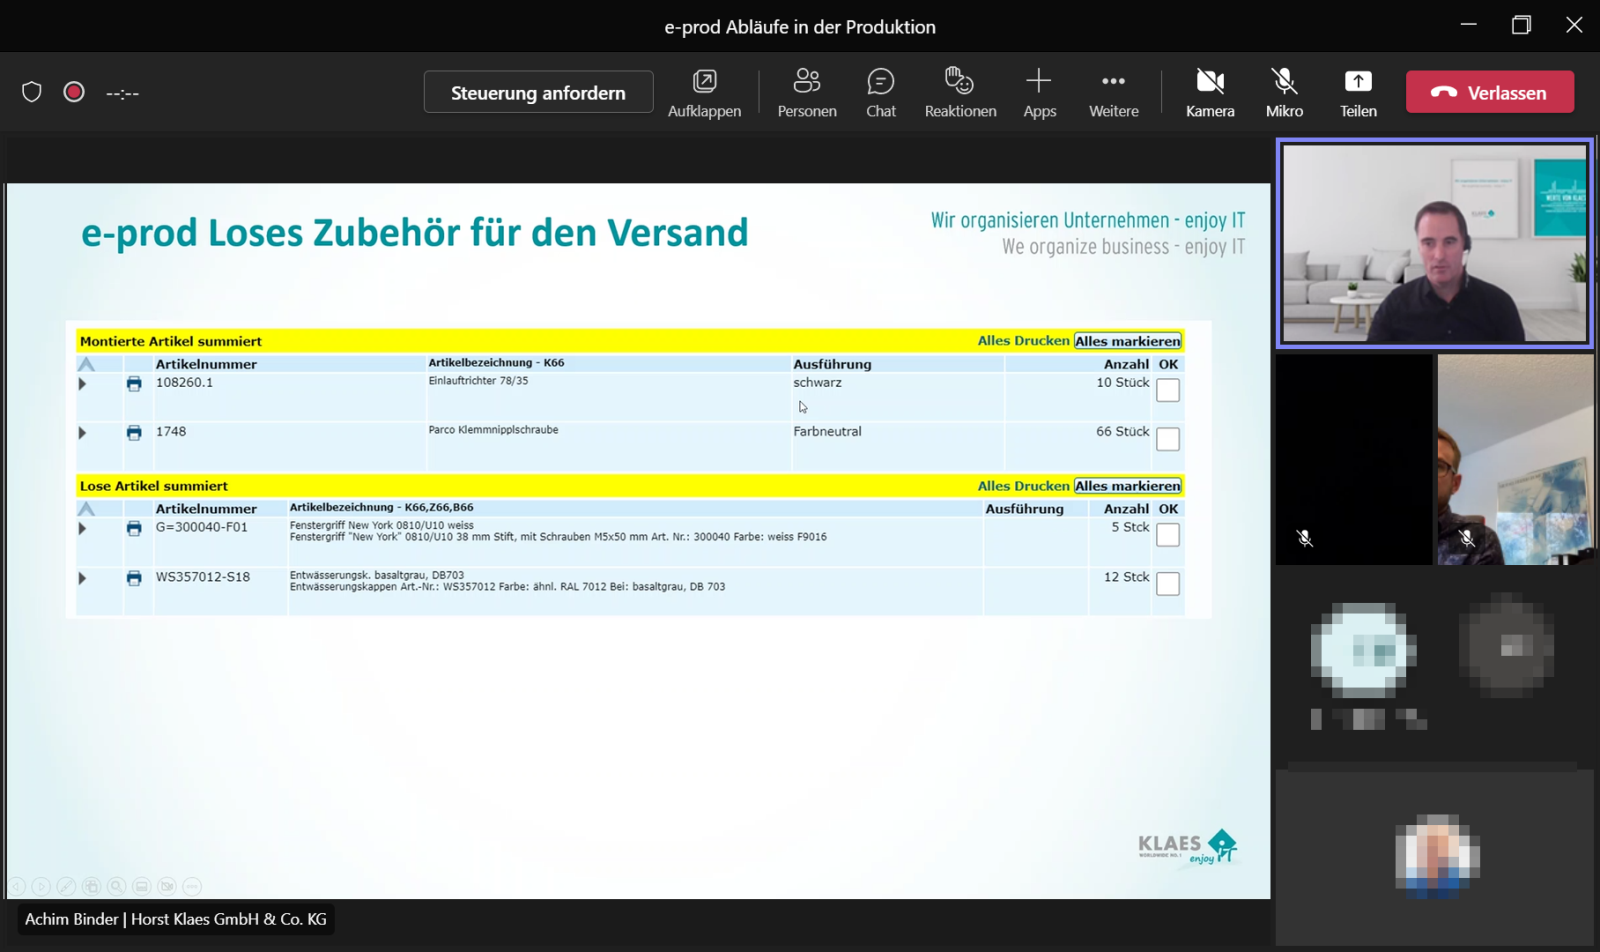Toggle slideshow camera icon in slideshow toolbar
The height and width of the screenshot is (952, 1600).
pos(167,886)
